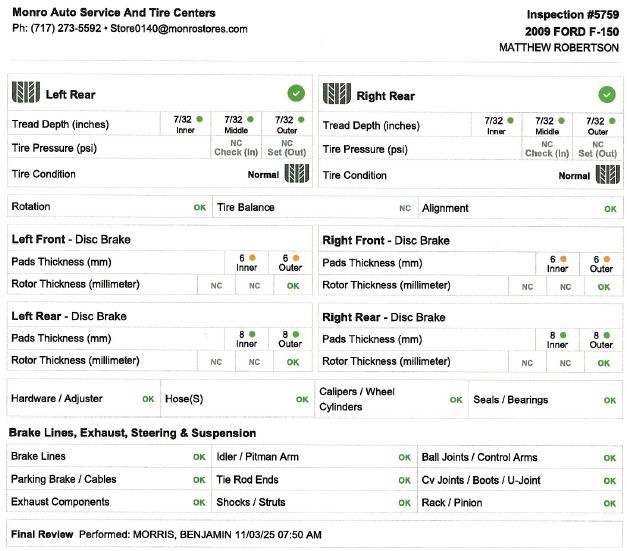Click the Right Rear tire tread icon
Screen dimensions: 627x551
point(337,94)
